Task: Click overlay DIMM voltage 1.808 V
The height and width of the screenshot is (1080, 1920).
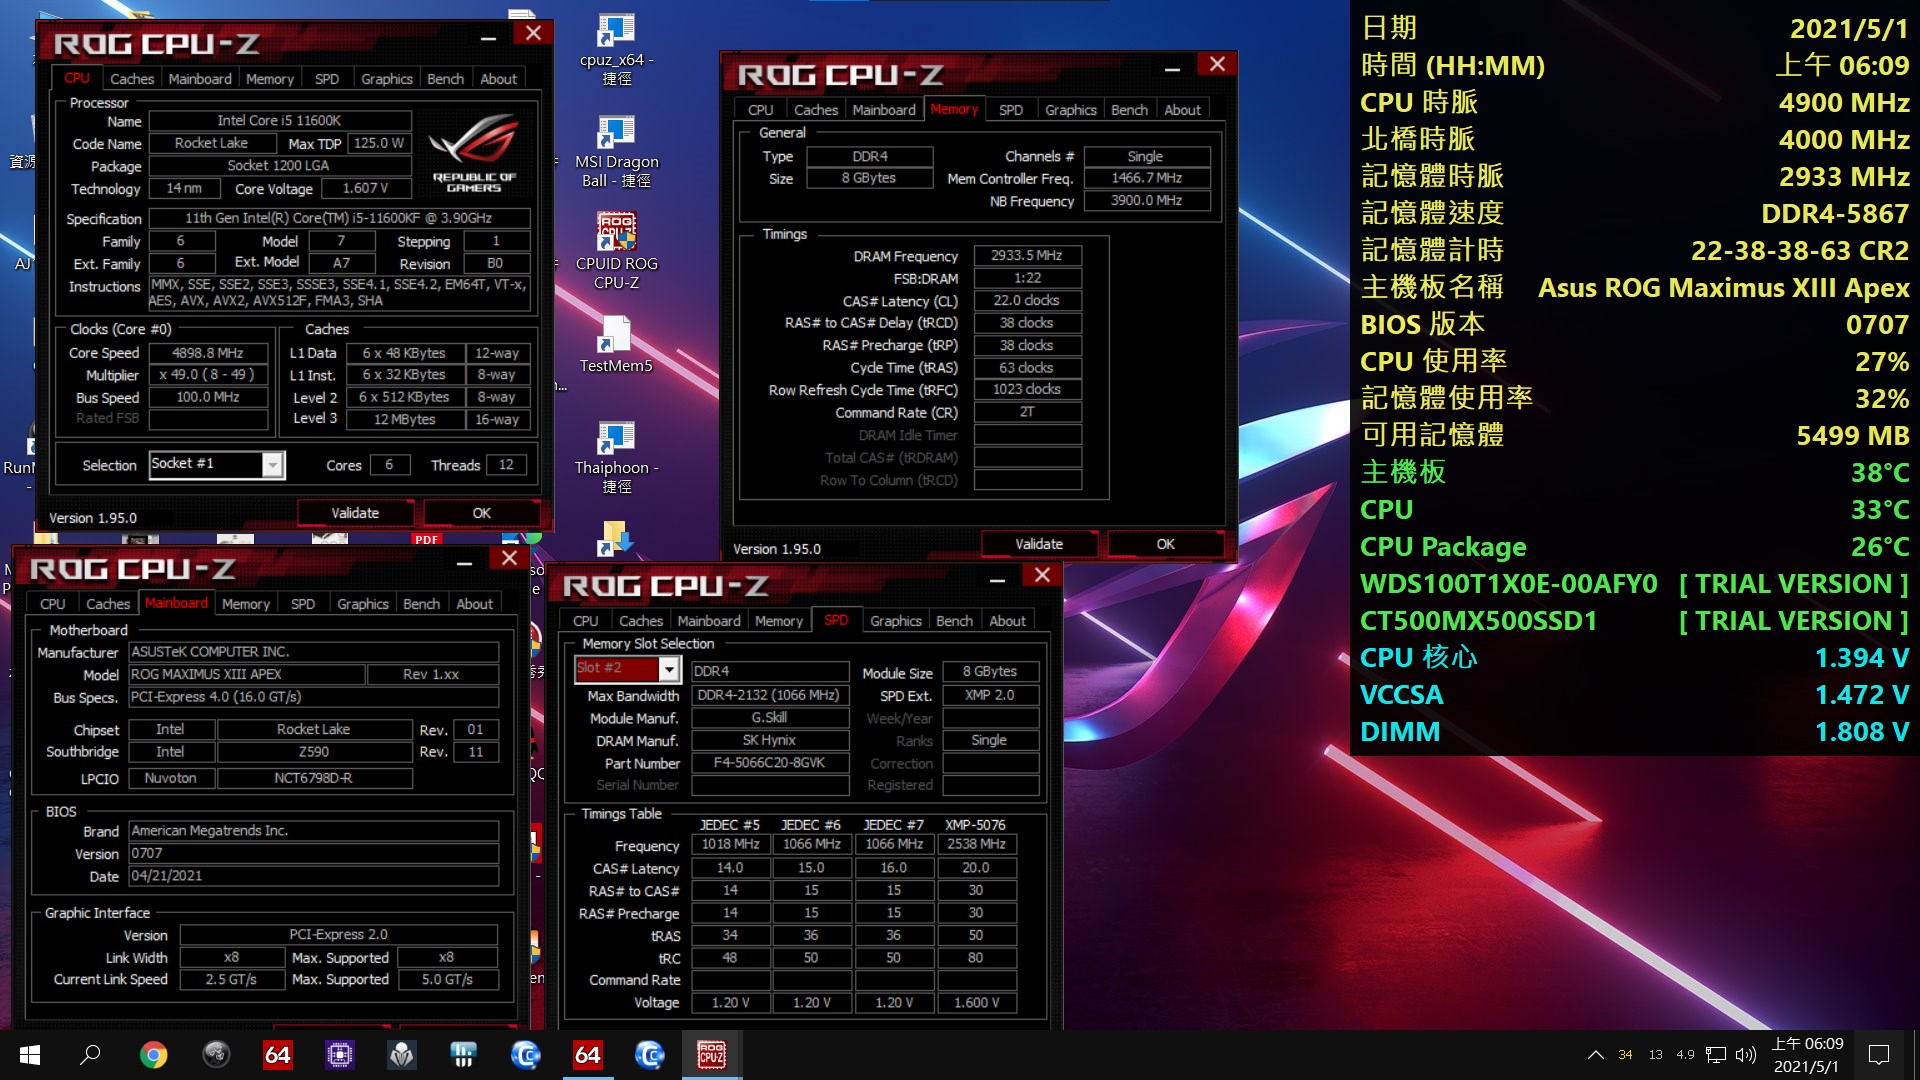Action: point(1862,732)
